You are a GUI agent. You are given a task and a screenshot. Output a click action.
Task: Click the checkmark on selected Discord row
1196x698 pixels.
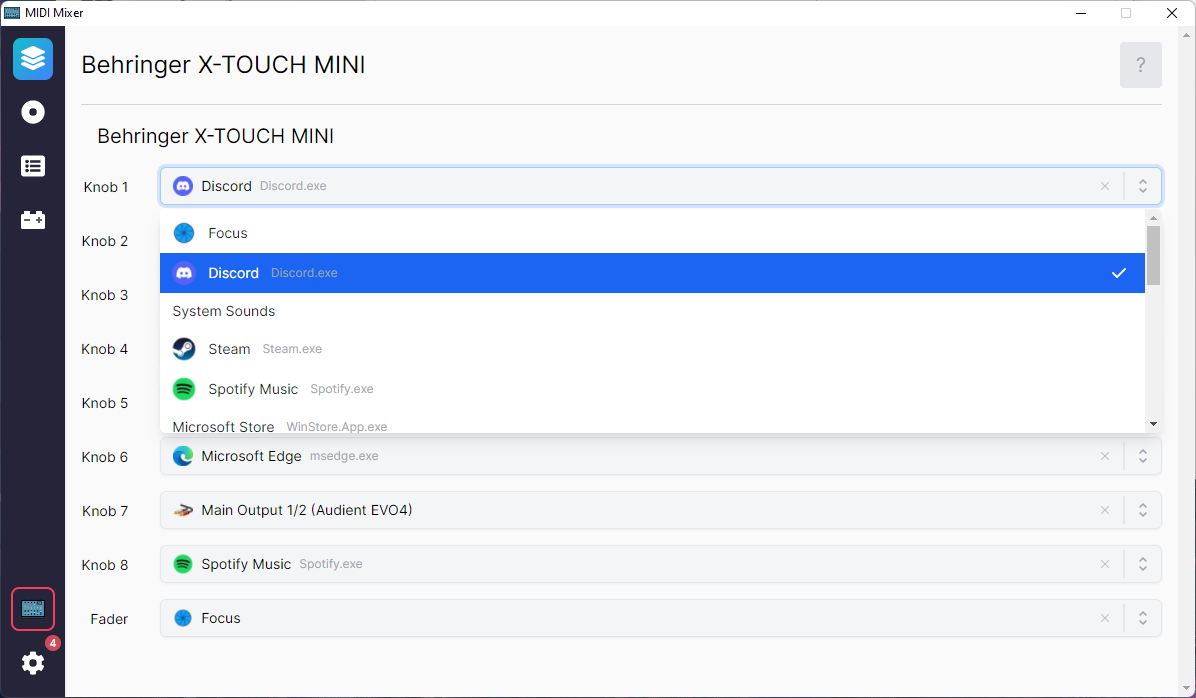click(1119, 273)
